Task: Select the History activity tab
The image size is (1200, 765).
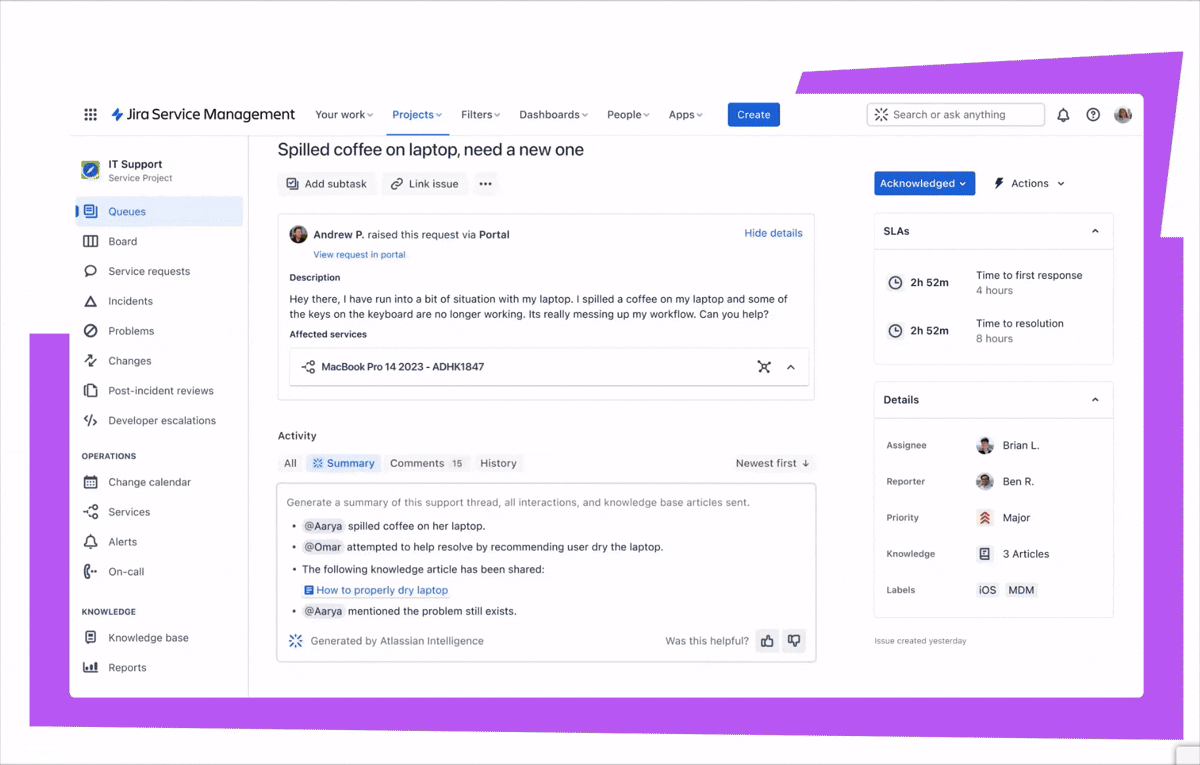Action: click(498, 463)
